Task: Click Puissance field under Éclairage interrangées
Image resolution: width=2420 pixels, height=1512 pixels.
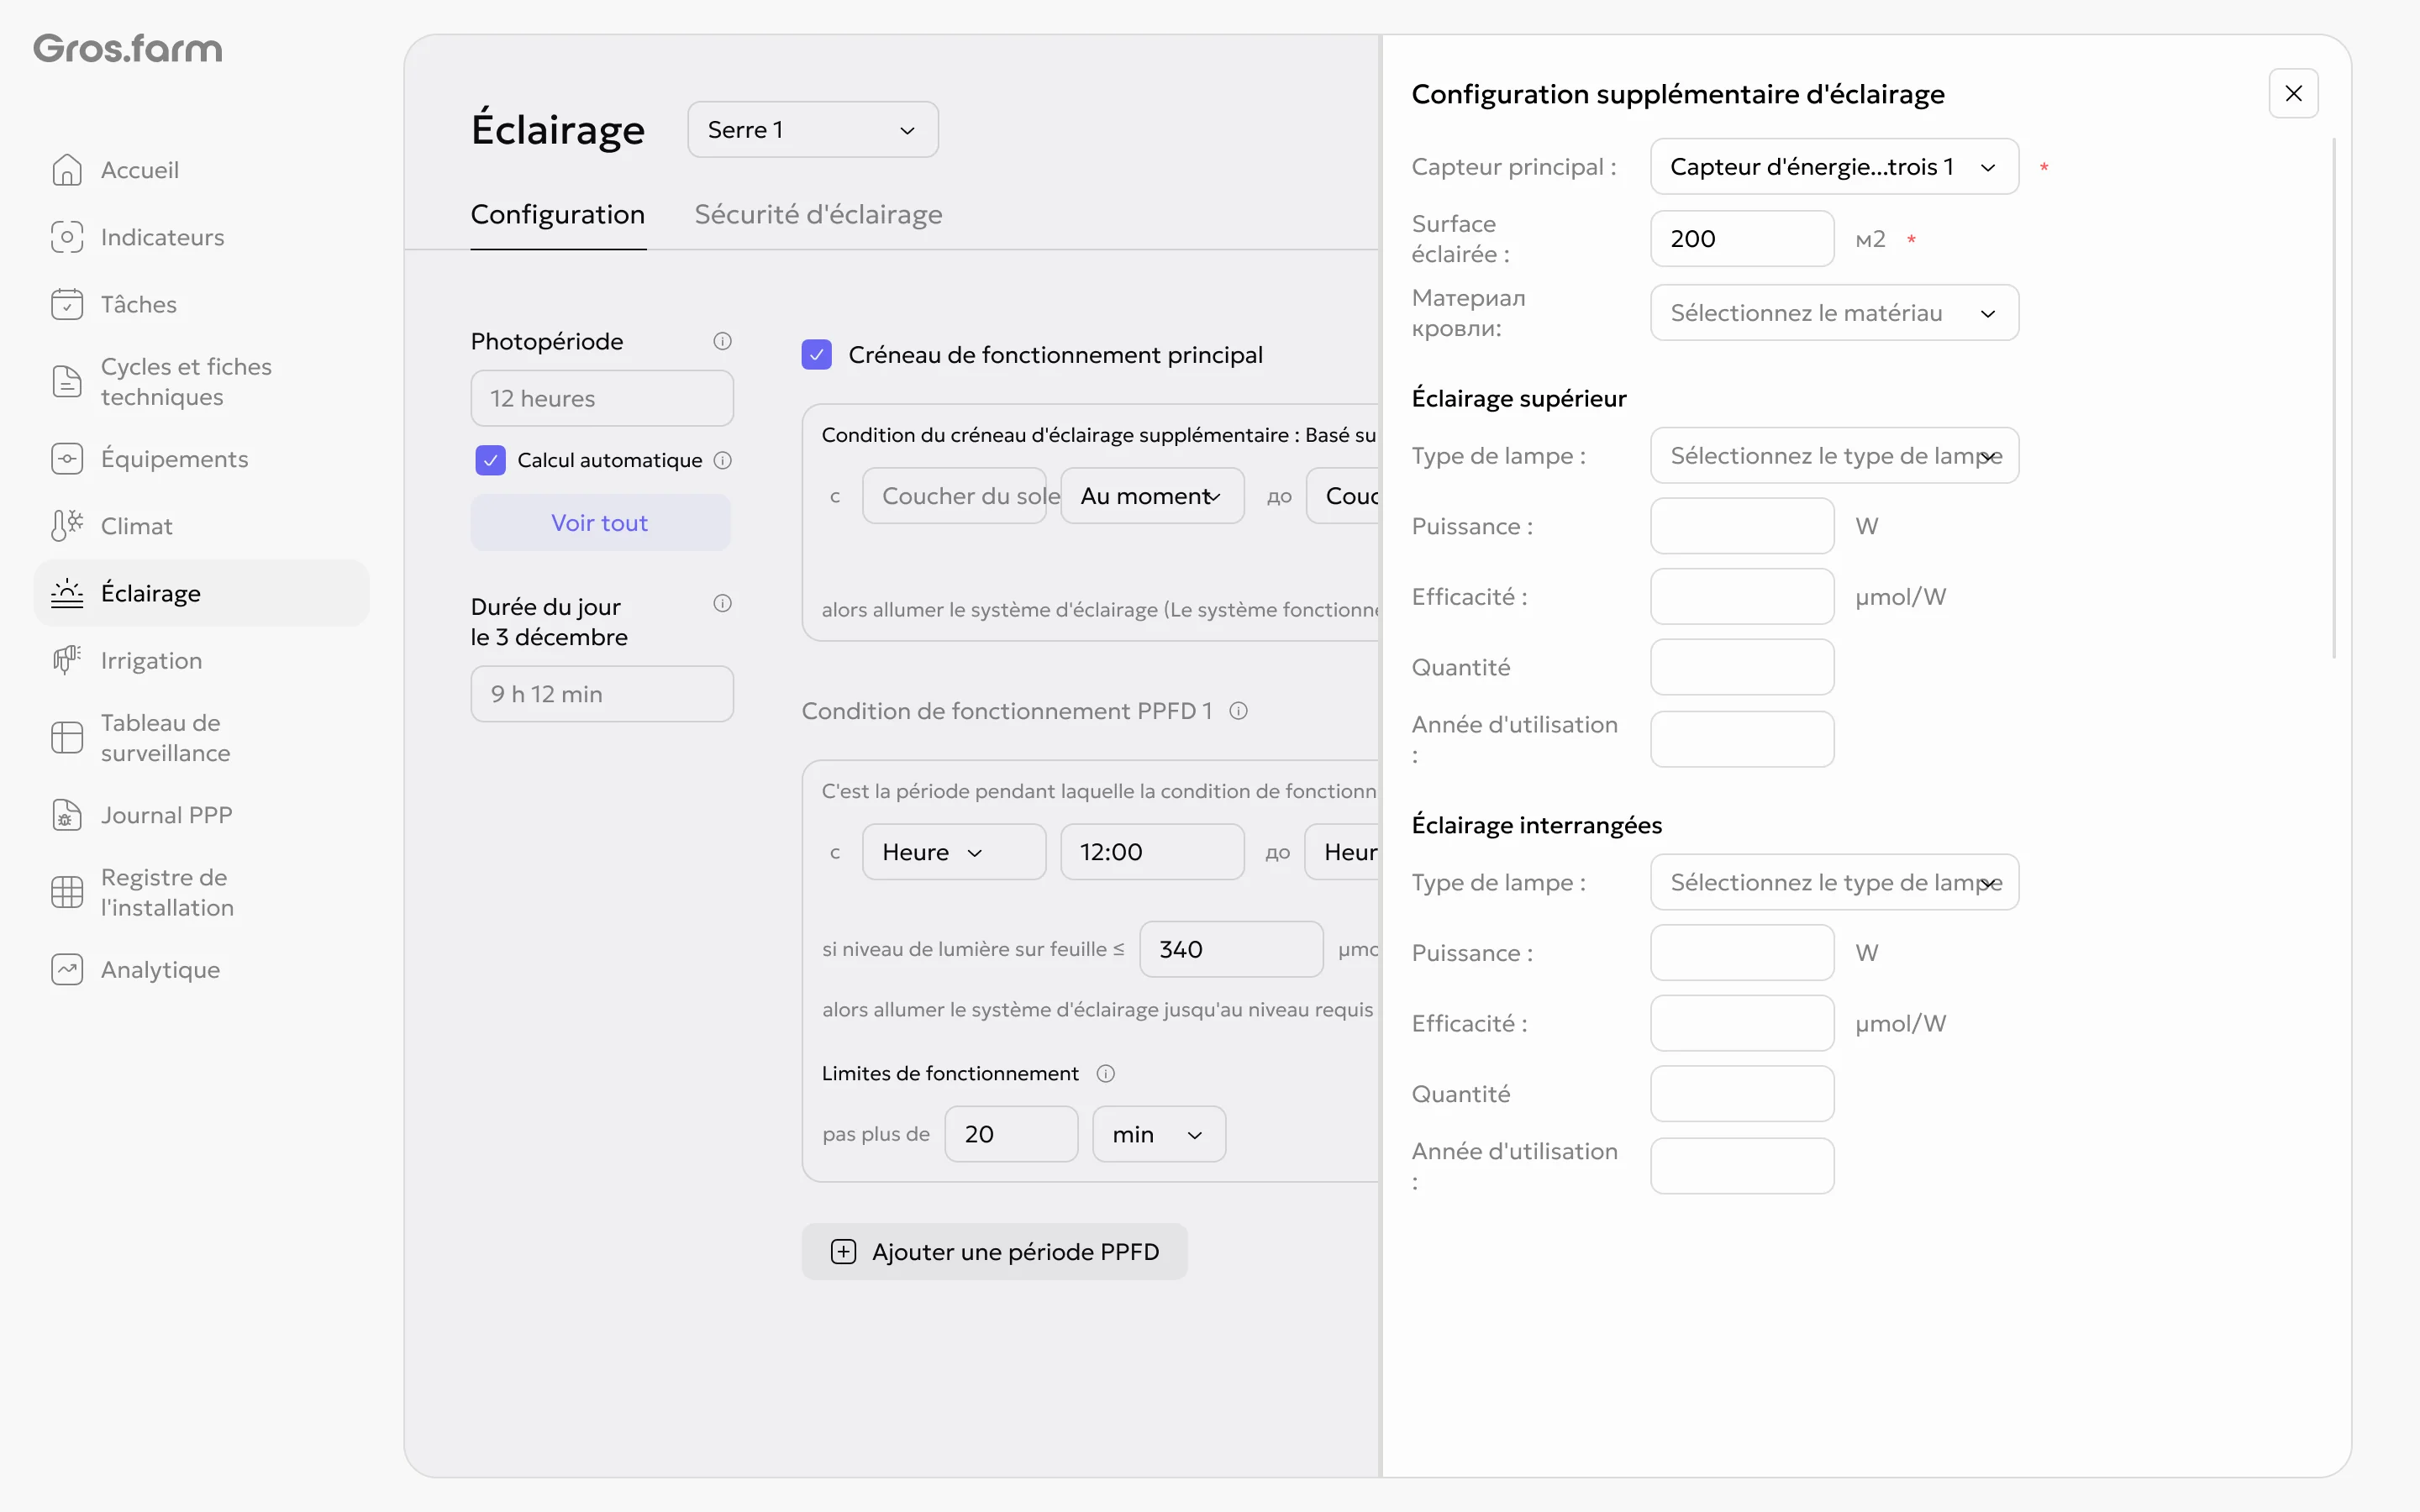Action: (1742, 953)
